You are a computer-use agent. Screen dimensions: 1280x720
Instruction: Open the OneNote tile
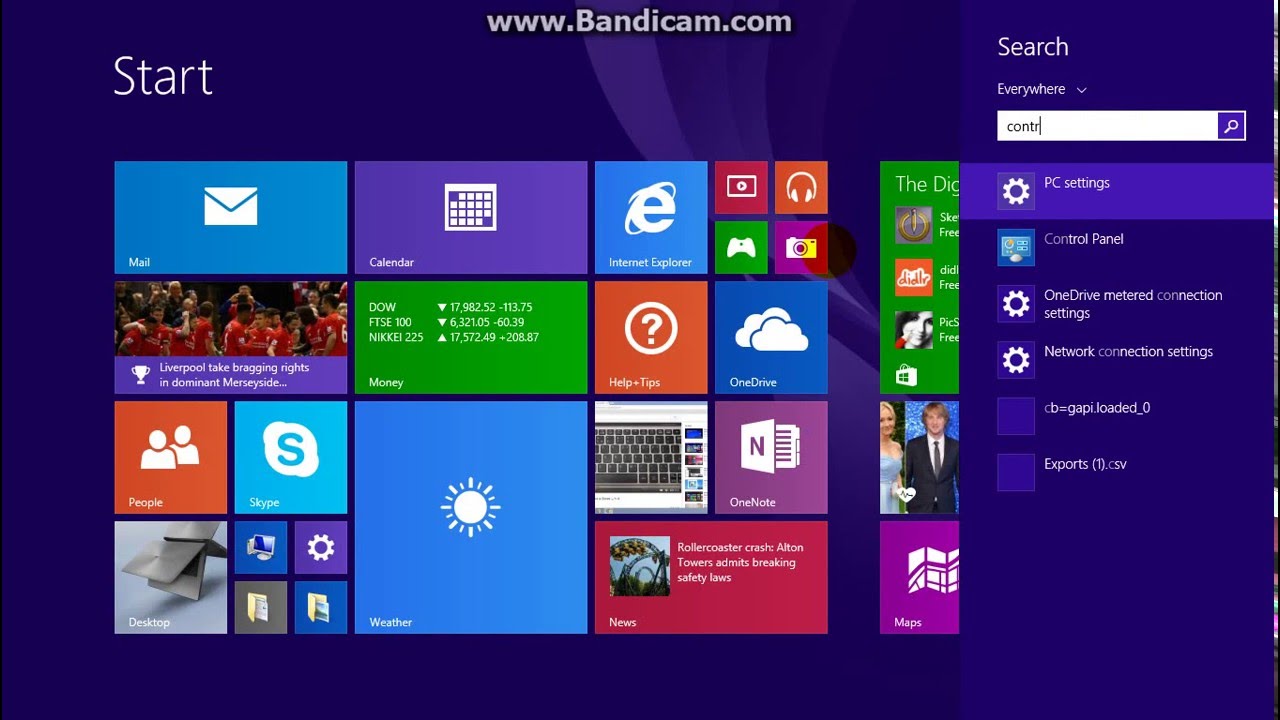(771, 457)
